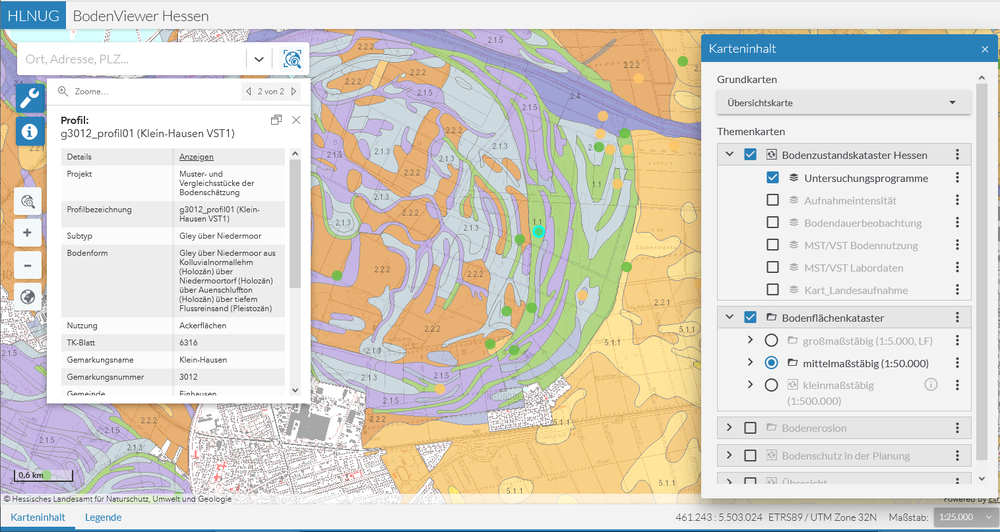Click the globe full-extent icon

pyautogui.click(x=27, y=298)
